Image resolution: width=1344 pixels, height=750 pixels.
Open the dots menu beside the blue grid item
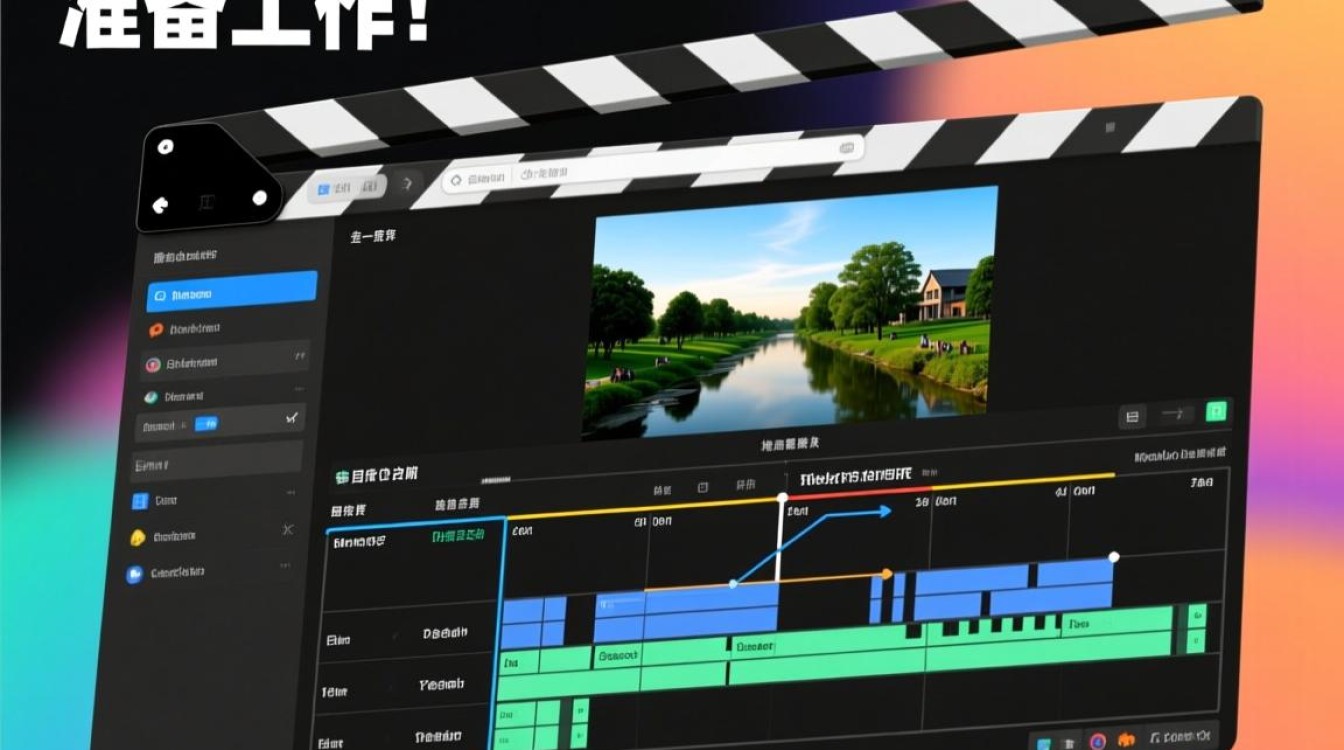click(291, 493)
